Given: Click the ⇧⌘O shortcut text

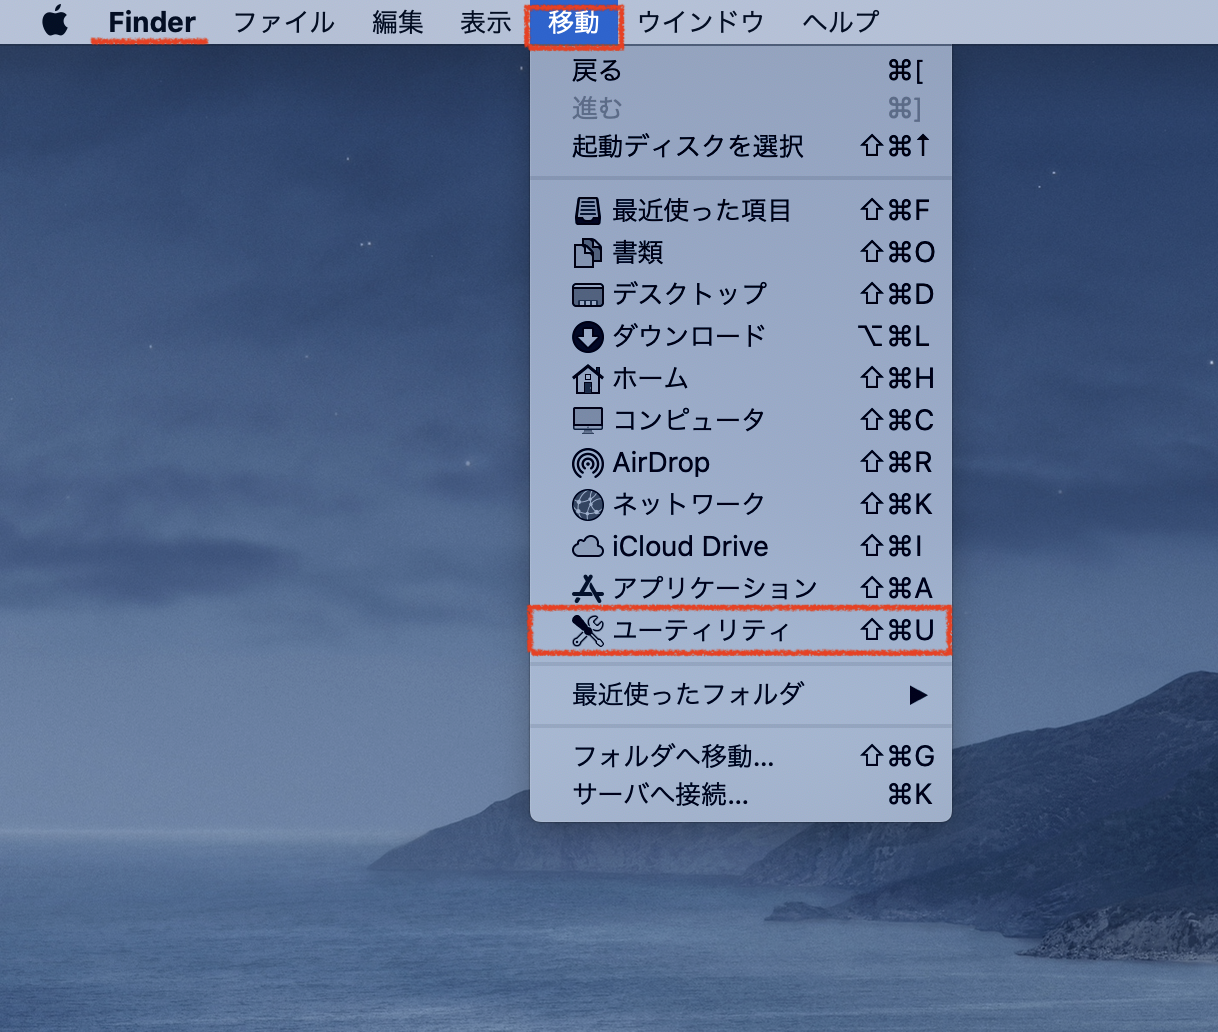Looking at the screenshot, I should click(898, 253).
